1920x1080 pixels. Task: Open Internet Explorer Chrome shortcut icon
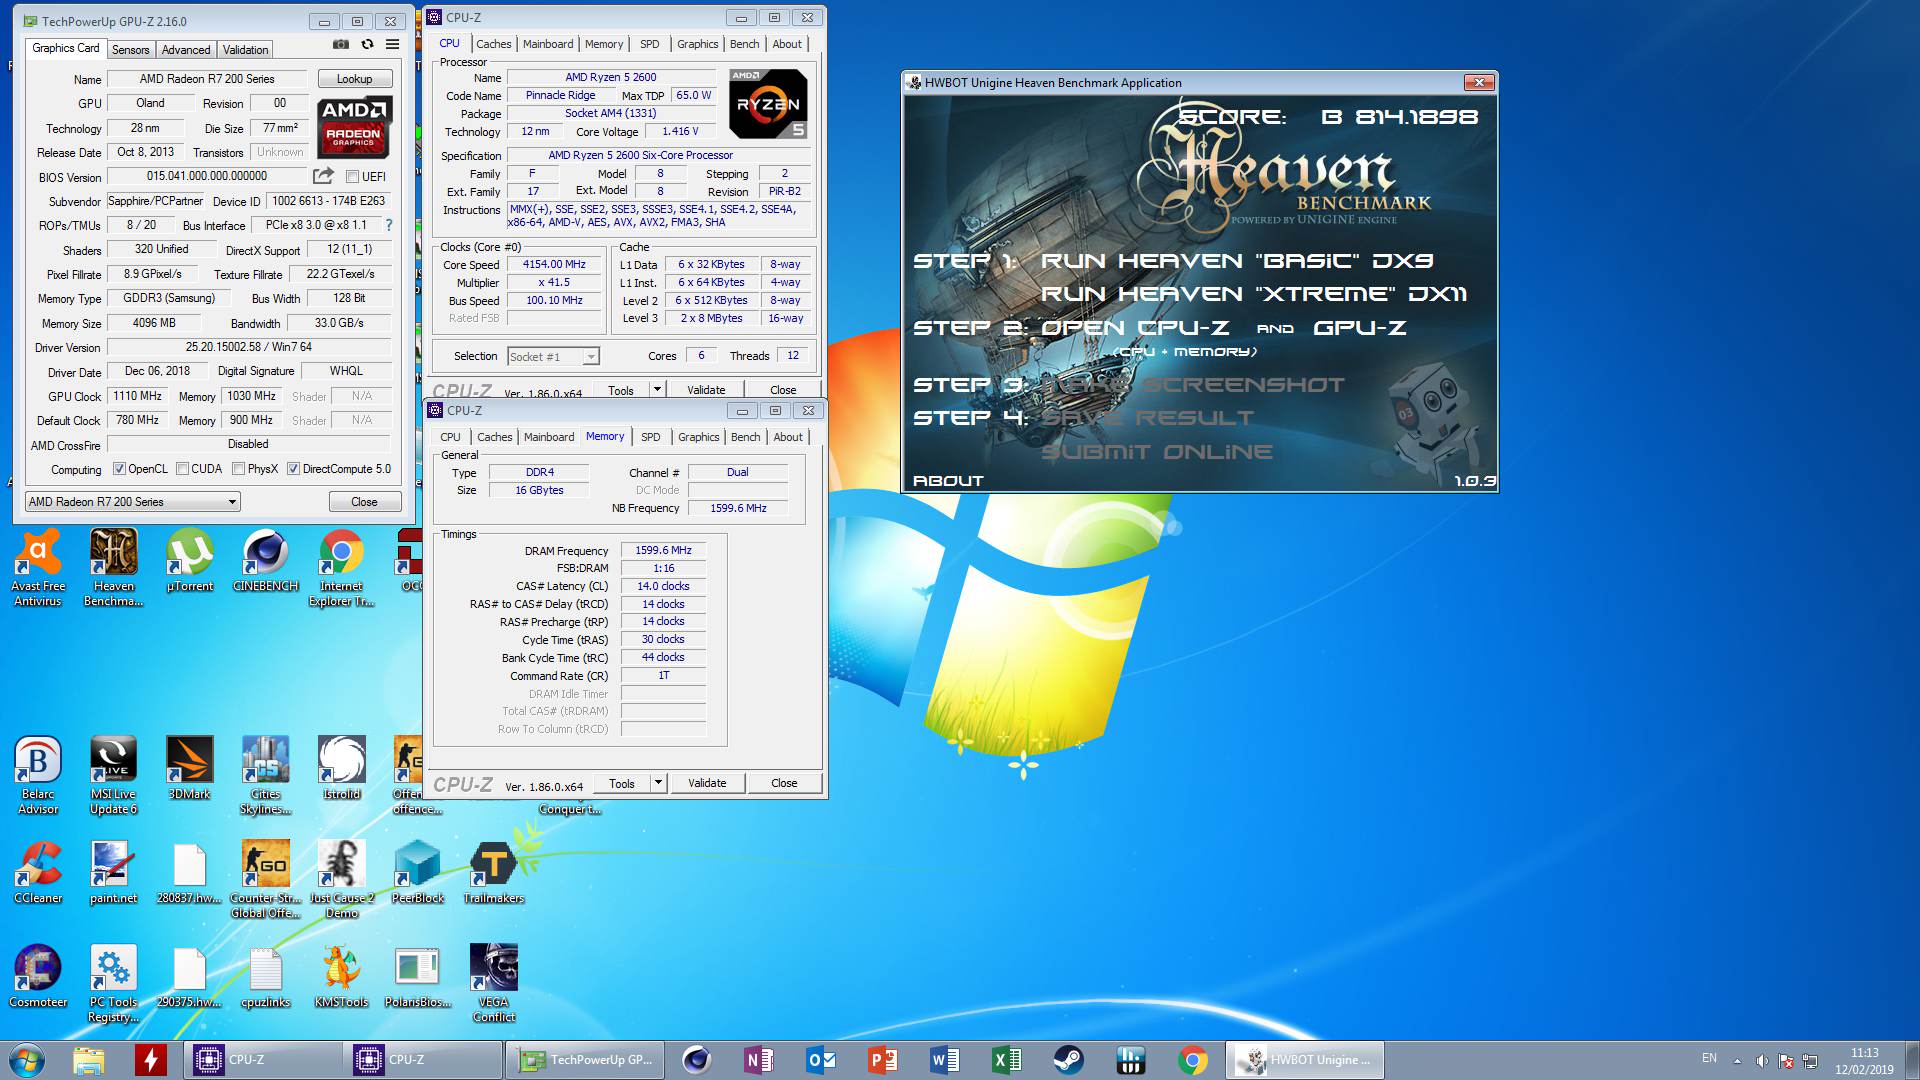click(342, 567)
